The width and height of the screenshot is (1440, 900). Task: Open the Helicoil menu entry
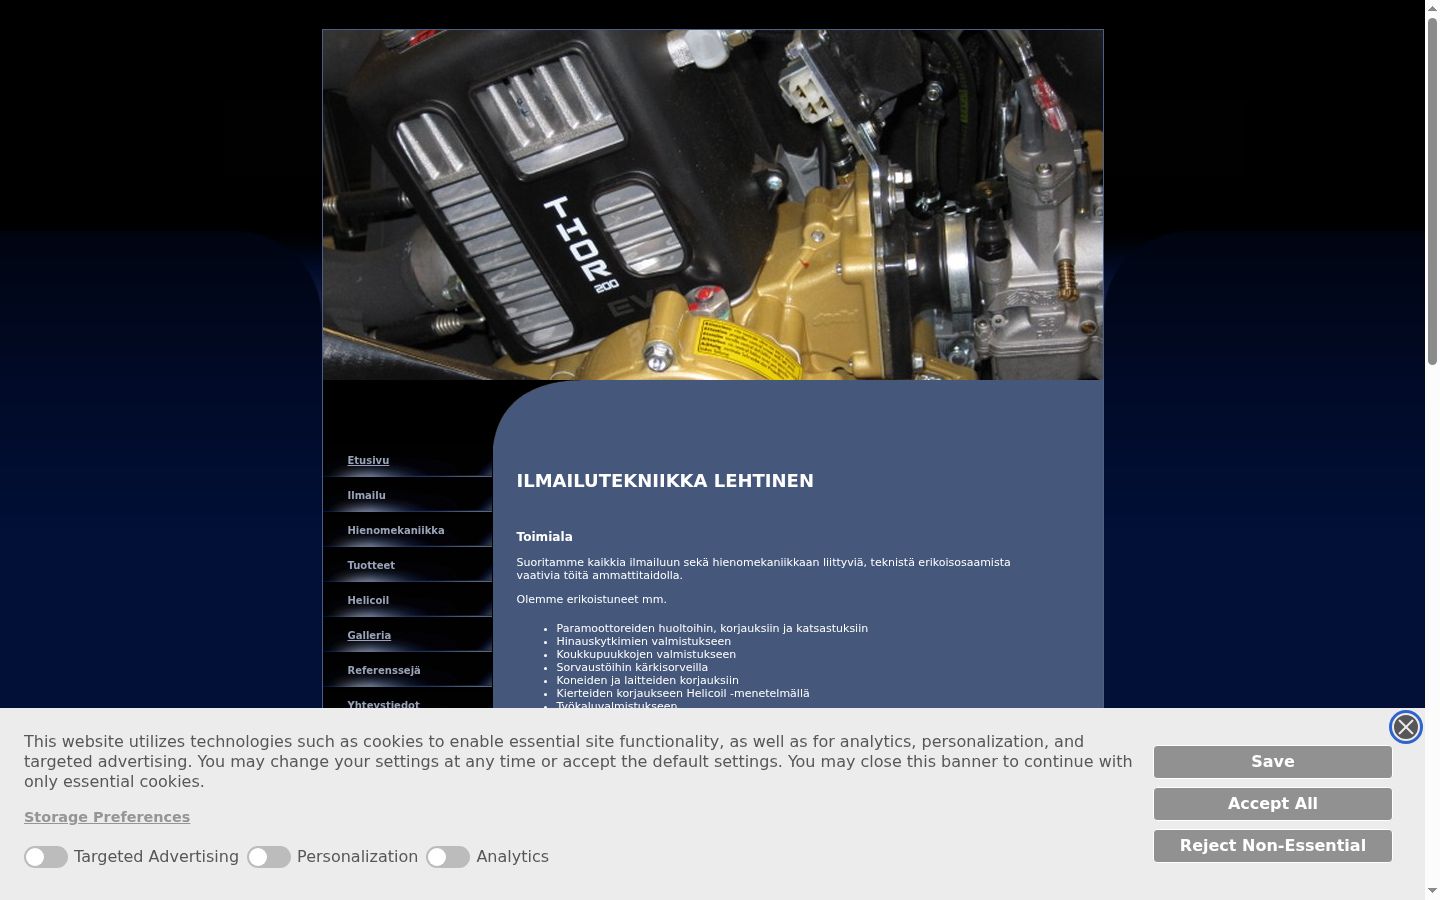coord(368,600)
